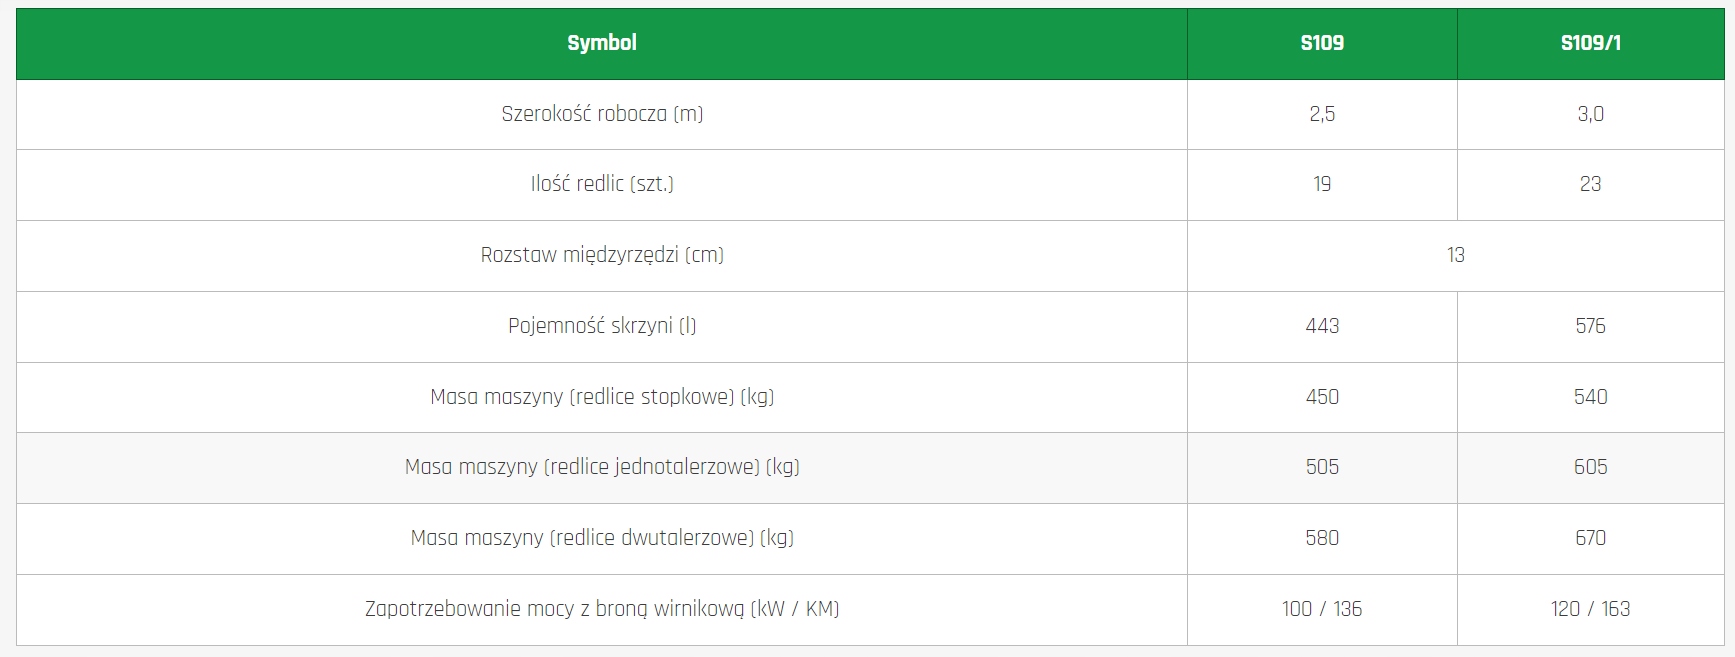The width and height of the screenshot is (1735, 657).
Task: Select the 670 mass value
Action: pyautogui.click(x=1590, y=538)
